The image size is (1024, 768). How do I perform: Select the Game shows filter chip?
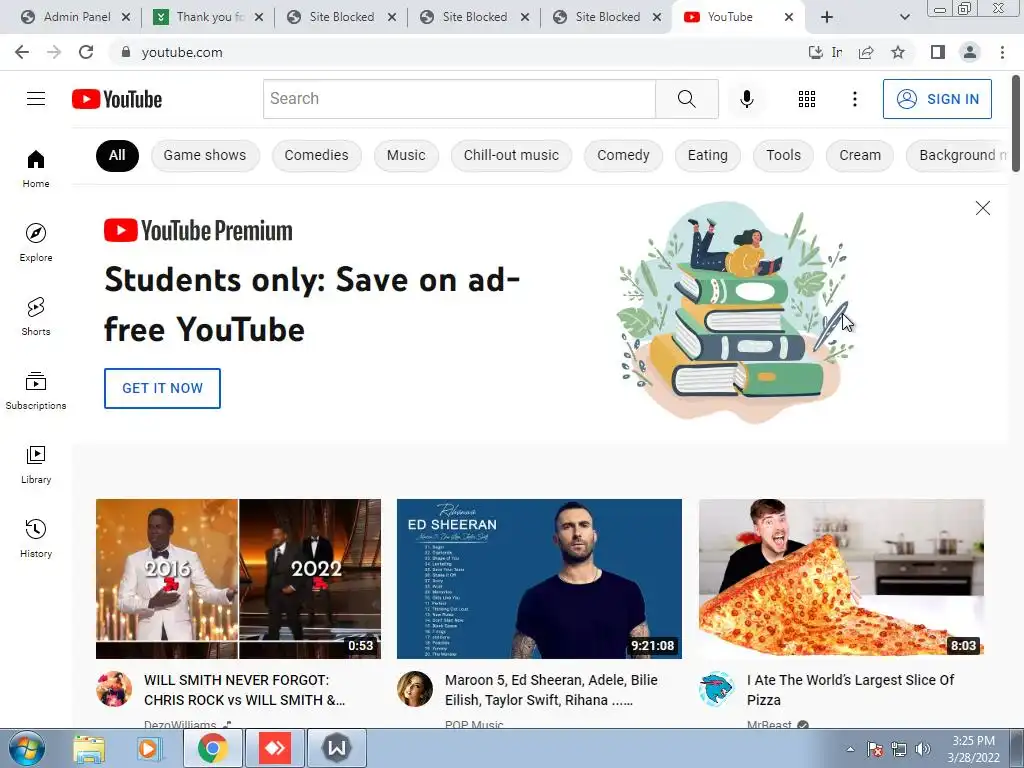(x=205, y=155)
